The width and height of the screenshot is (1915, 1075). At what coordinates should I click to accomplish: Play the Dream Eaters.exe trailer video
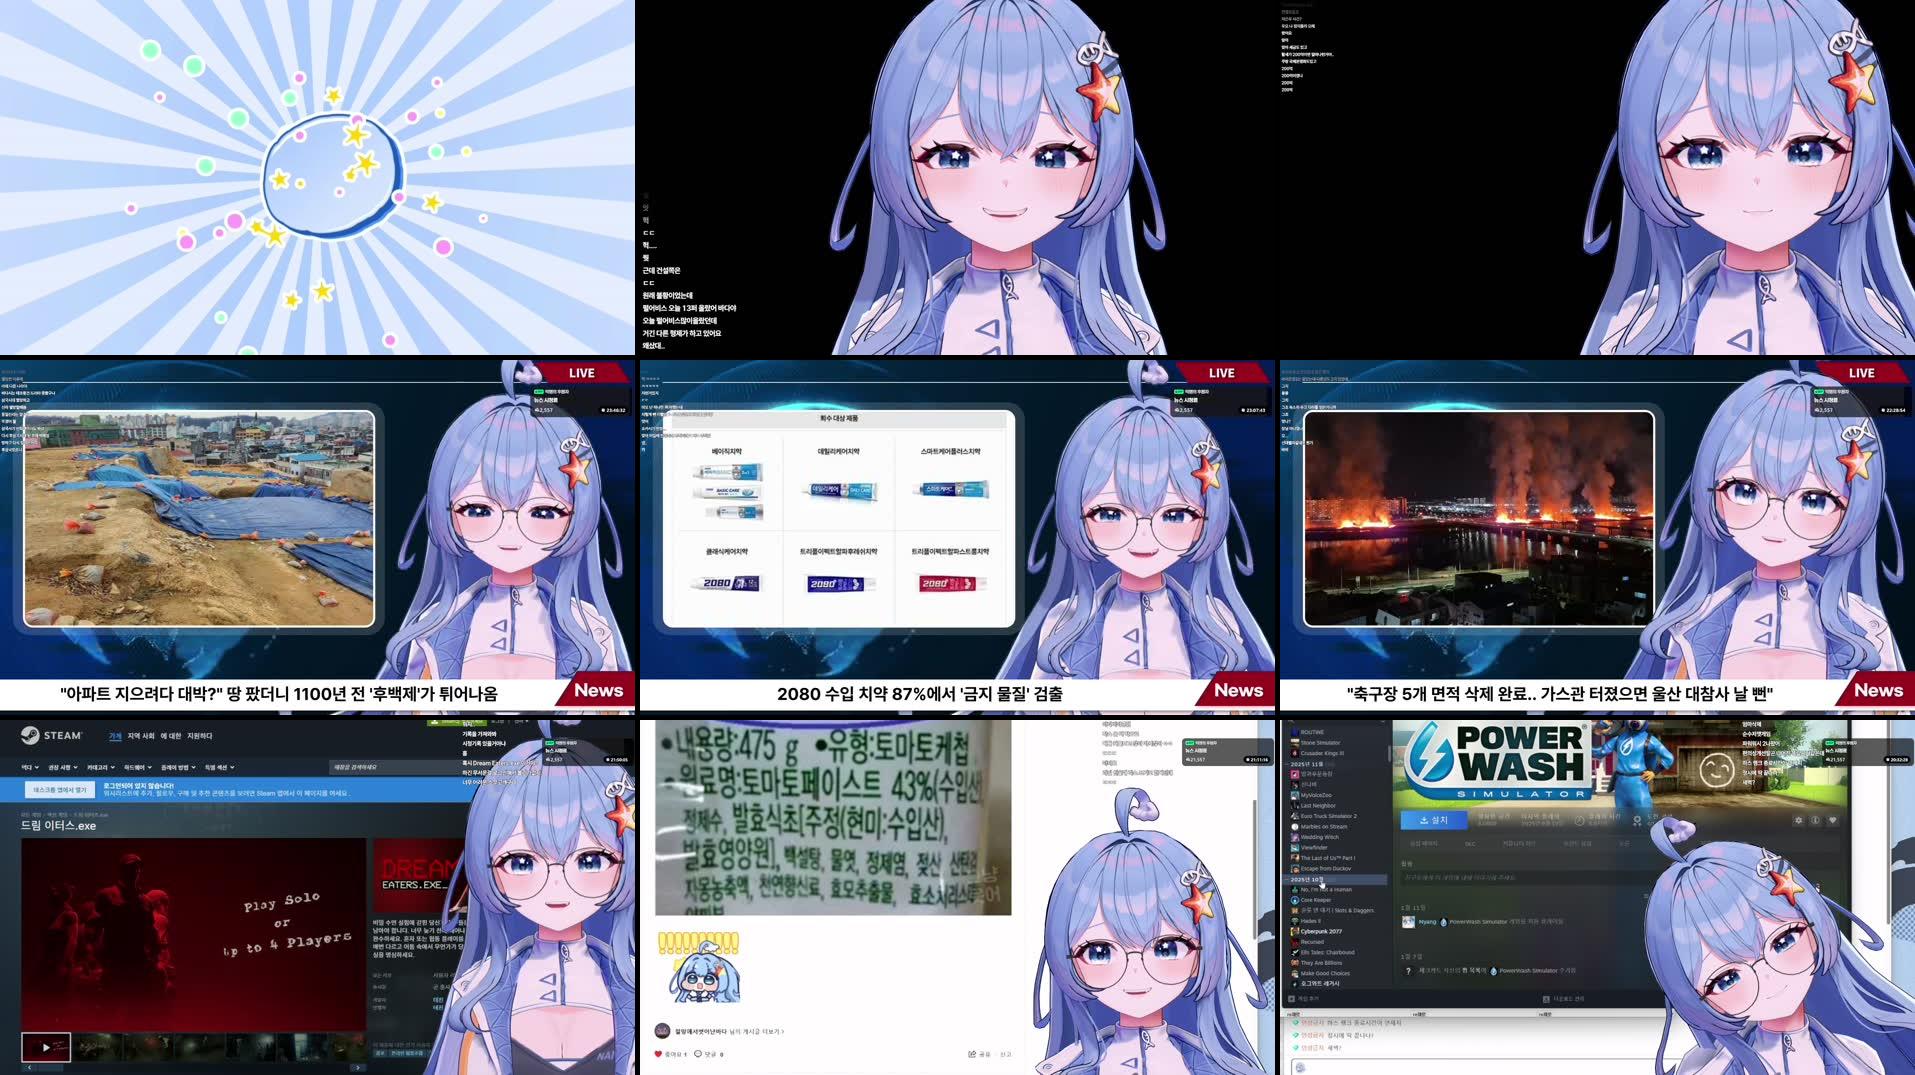pos(45,1047)
